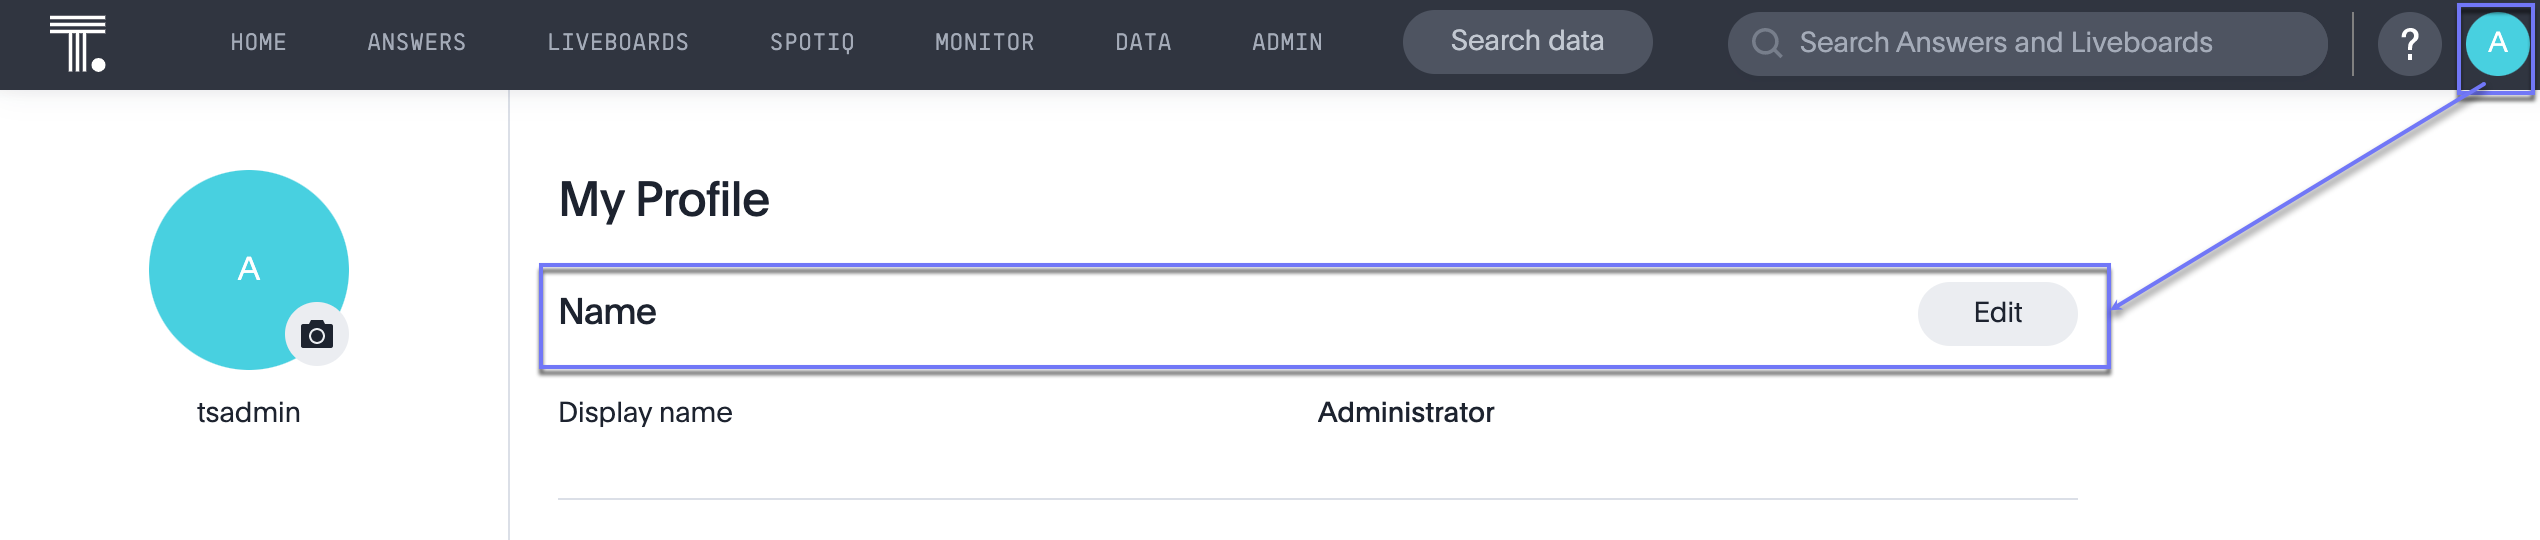Click the ThoughtSpot logo
This screenshot has width=2540, height=540.
(78, 43)
